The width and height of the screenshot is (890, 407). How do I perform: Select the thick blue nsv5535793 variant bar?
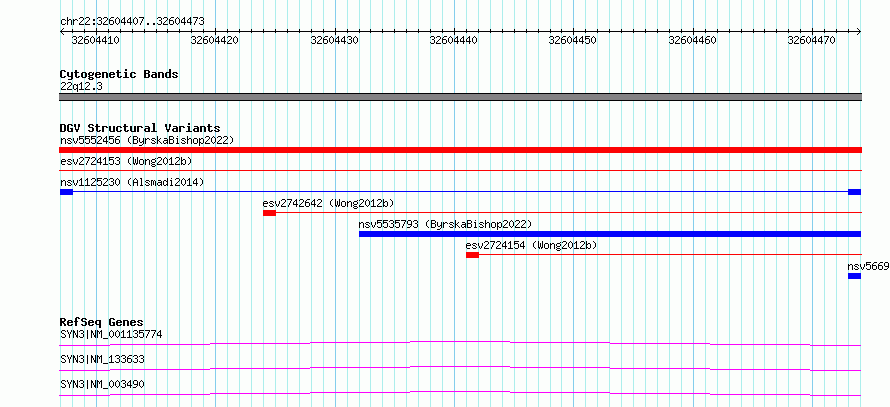(x=610, y=234)
